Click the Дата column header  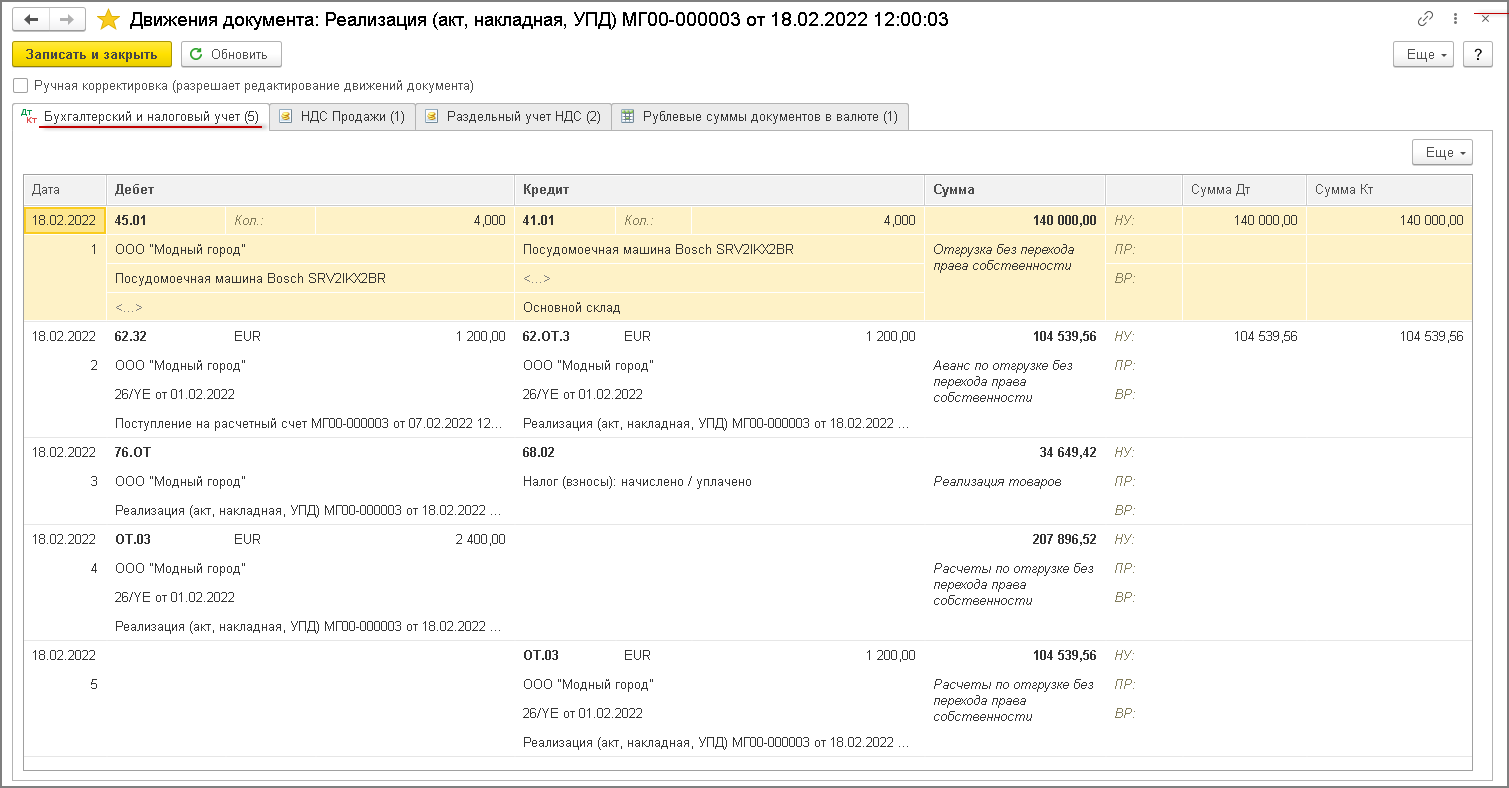65,190
